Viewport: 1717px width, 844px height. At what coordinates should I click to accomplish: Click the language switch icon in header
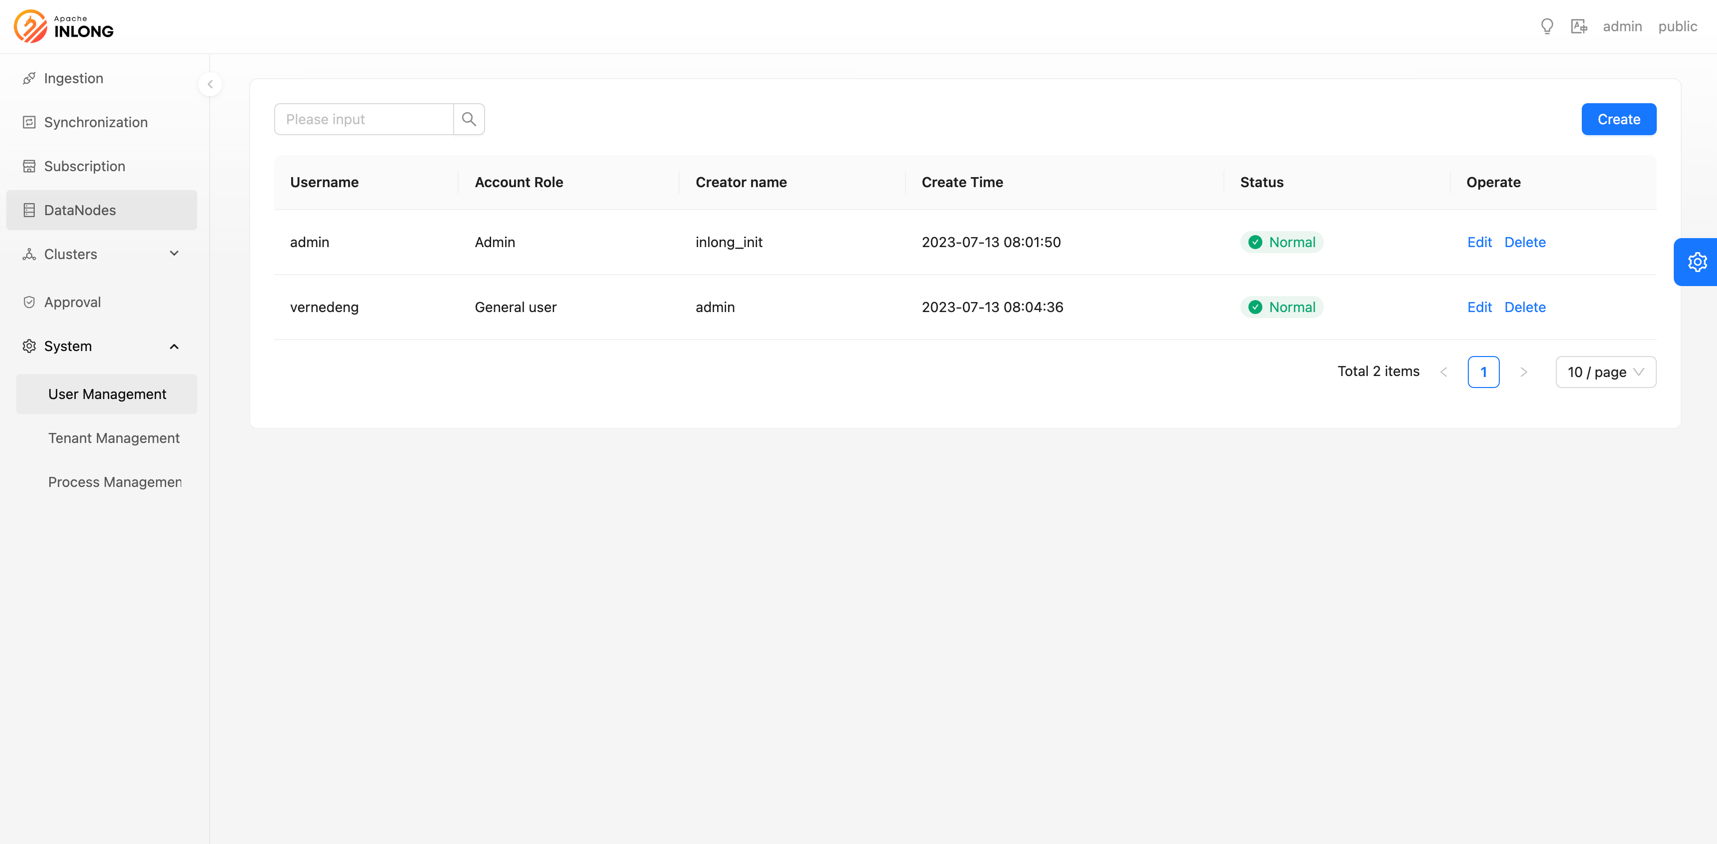1579,27
